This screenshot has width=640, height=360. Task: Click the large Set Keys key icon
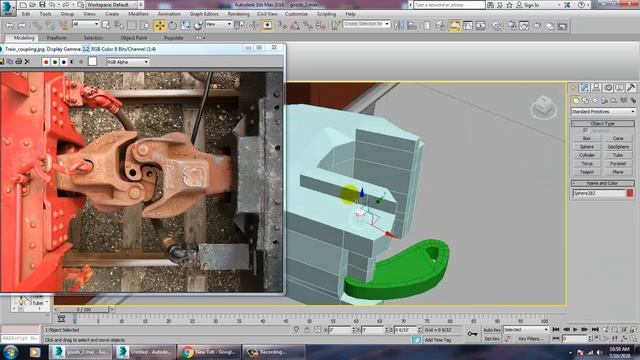click(472, 334)
